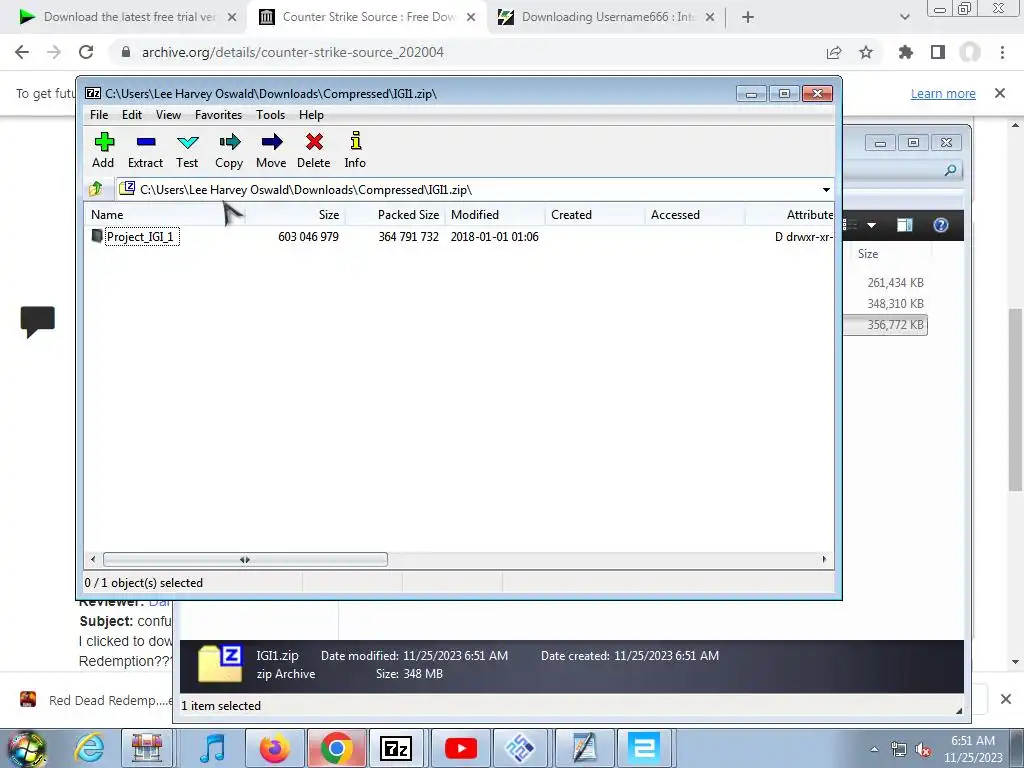
Task: Open the Windows Start menu
Action: (26, 748)
